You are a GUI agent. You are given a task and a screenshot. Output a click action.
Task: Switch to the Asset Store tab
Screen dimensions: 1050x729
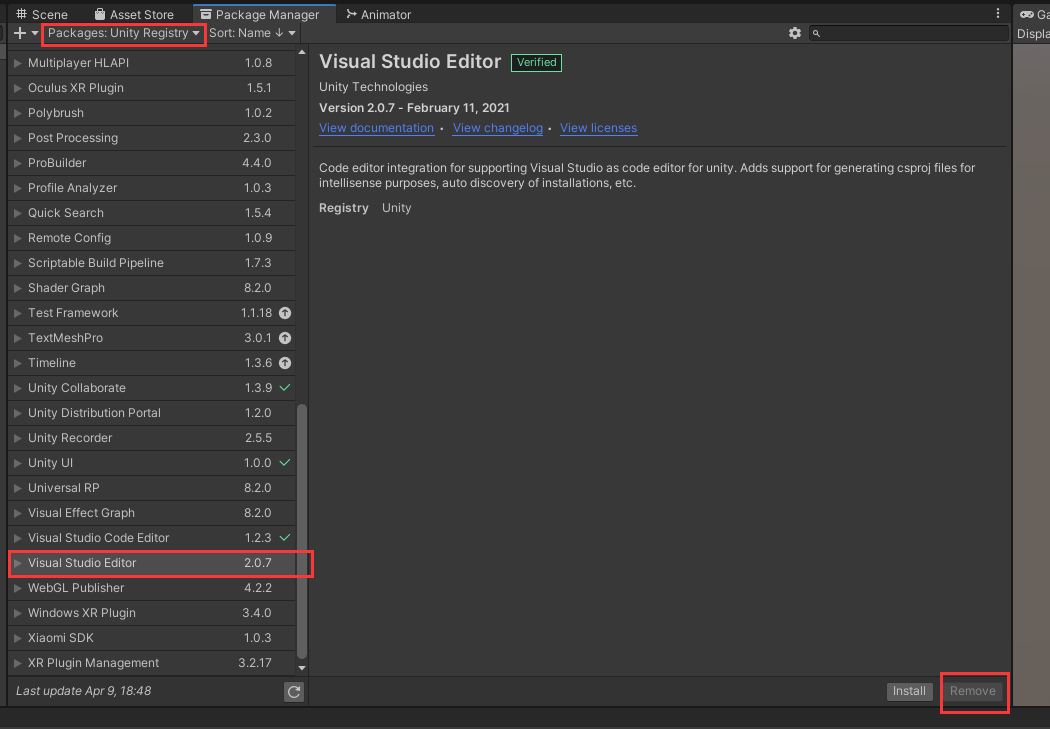point(134,14)
